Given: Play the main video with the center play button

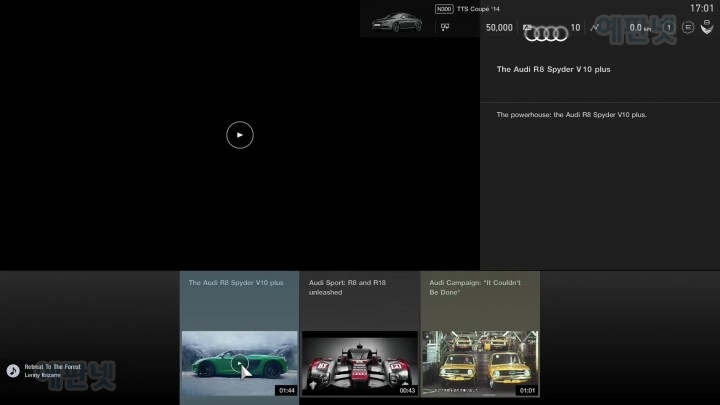Looking at the screenshot, I should click(x=240, y=135).
